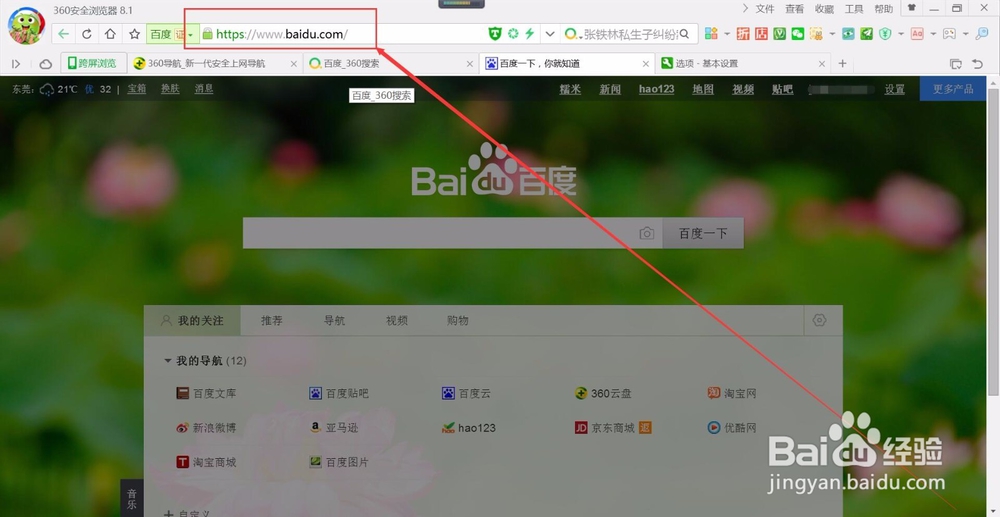
Task: Reload the page with refresh icon
Action: pyautogui.click(x=87, y=34)
